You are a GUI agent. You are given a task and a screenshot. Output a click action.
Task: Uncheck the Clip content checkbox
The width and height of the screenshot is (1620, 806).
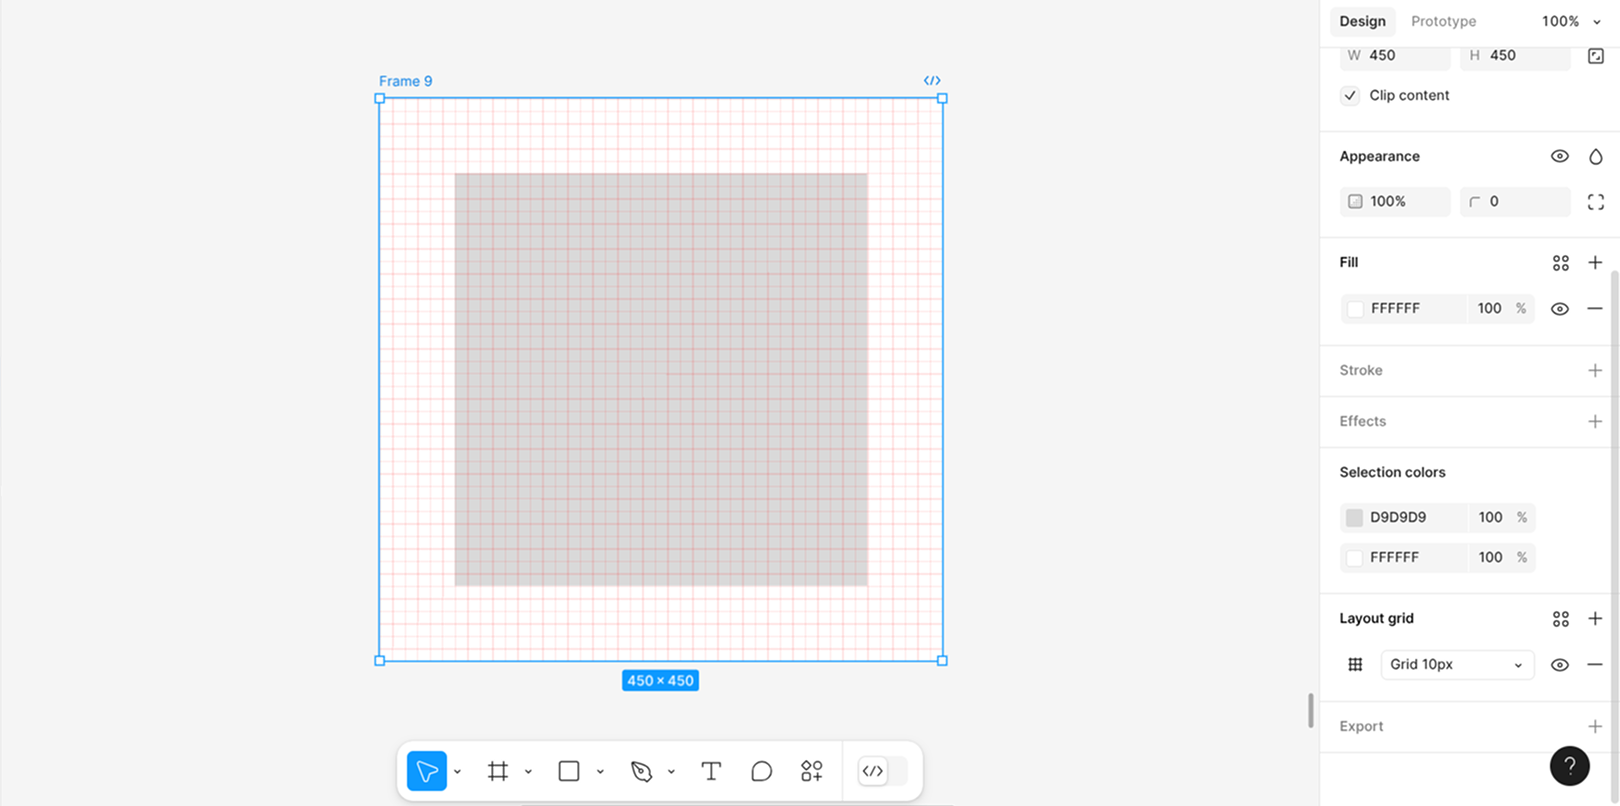(x=1350, y=96)
